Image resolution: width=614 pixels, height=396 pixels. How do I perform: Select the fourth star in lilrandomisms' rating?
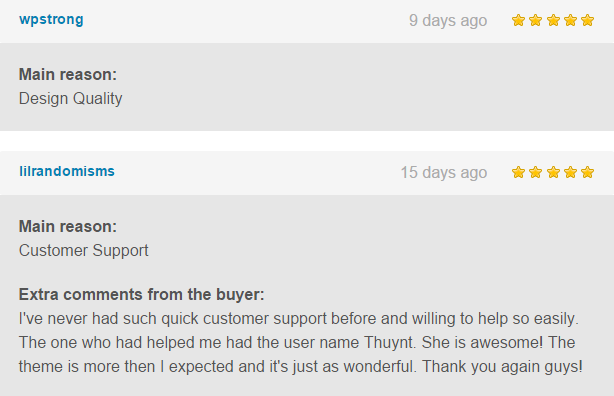click(x=570, y=172)
